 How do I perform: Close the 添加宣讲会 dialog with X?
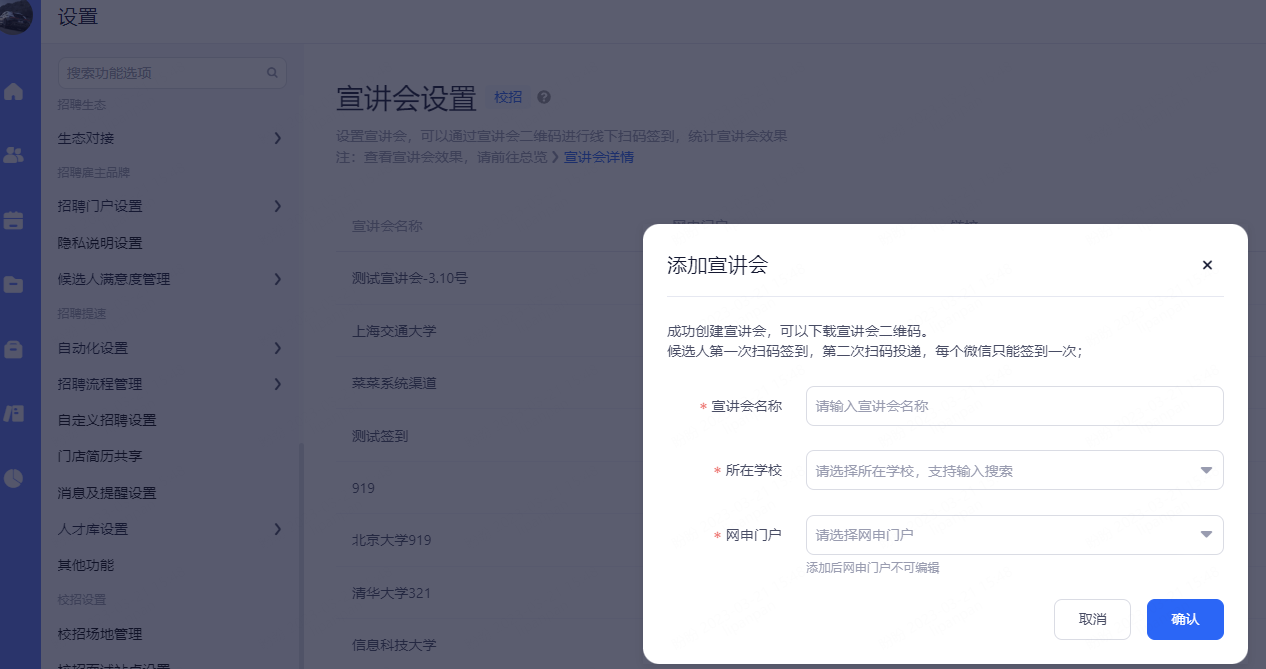click(x=1207, y=265)
